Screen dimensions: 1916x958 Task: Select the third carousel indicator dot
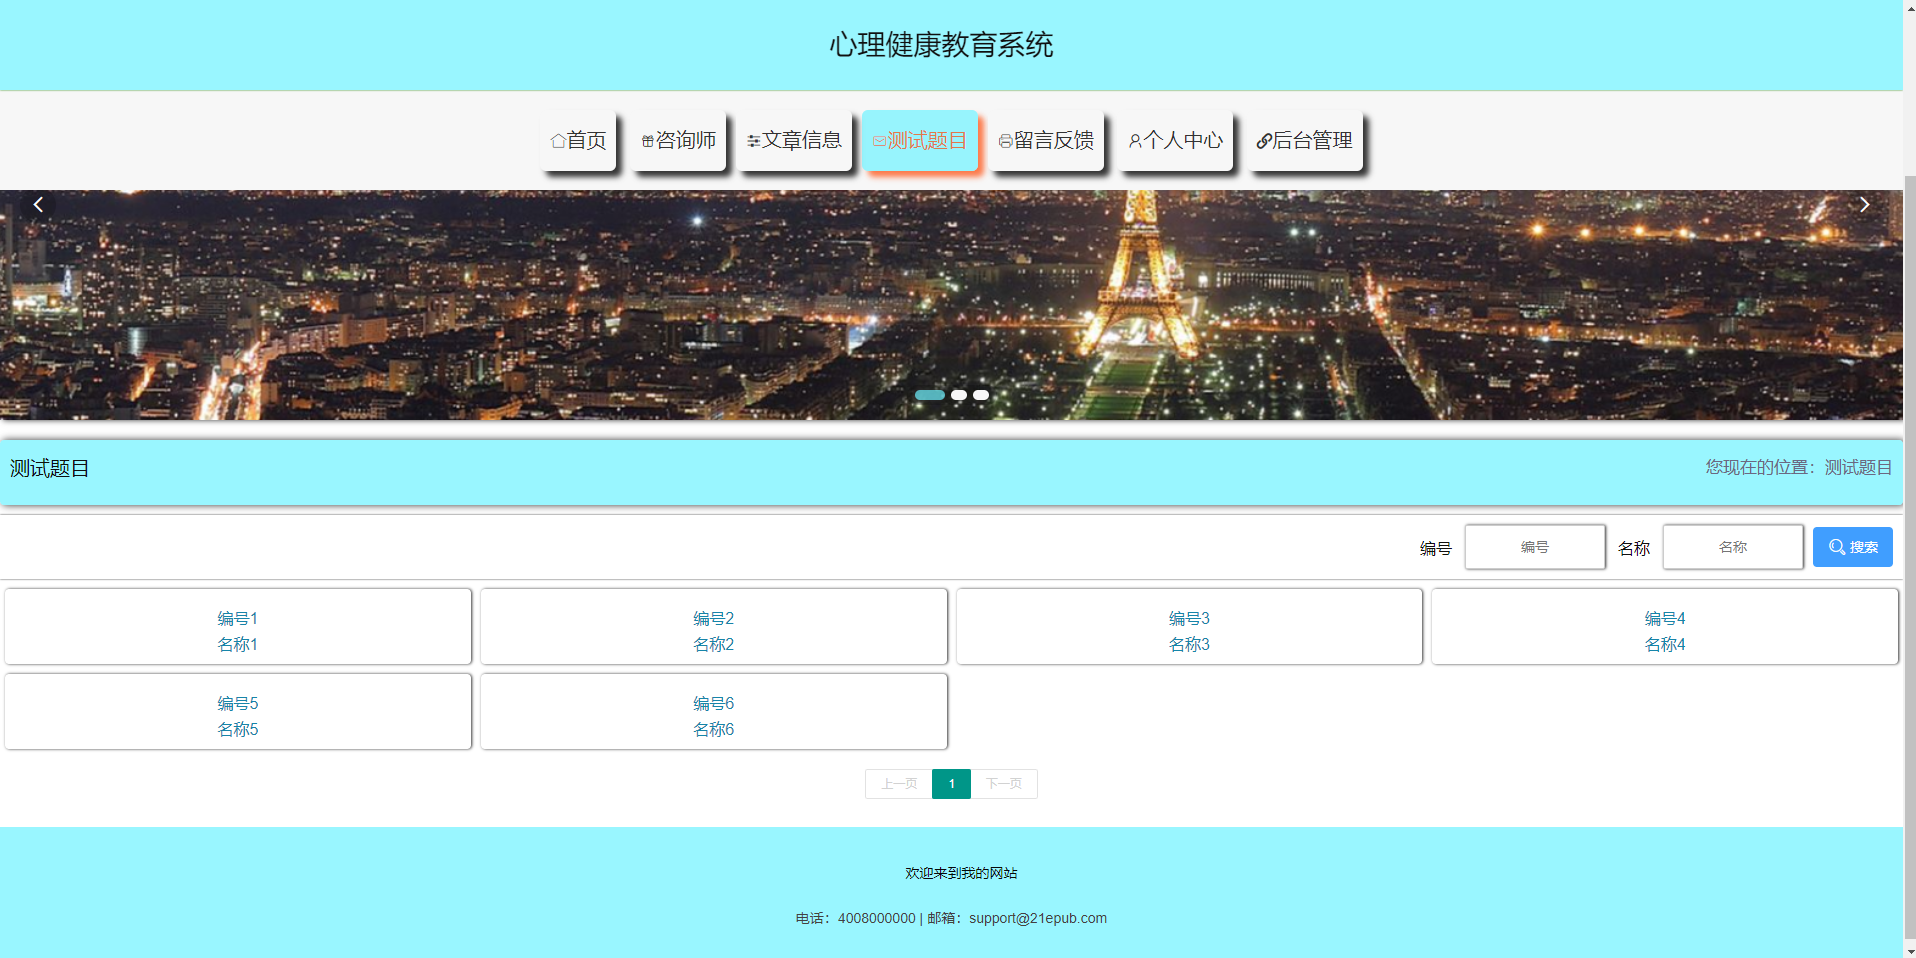(981, 395)
